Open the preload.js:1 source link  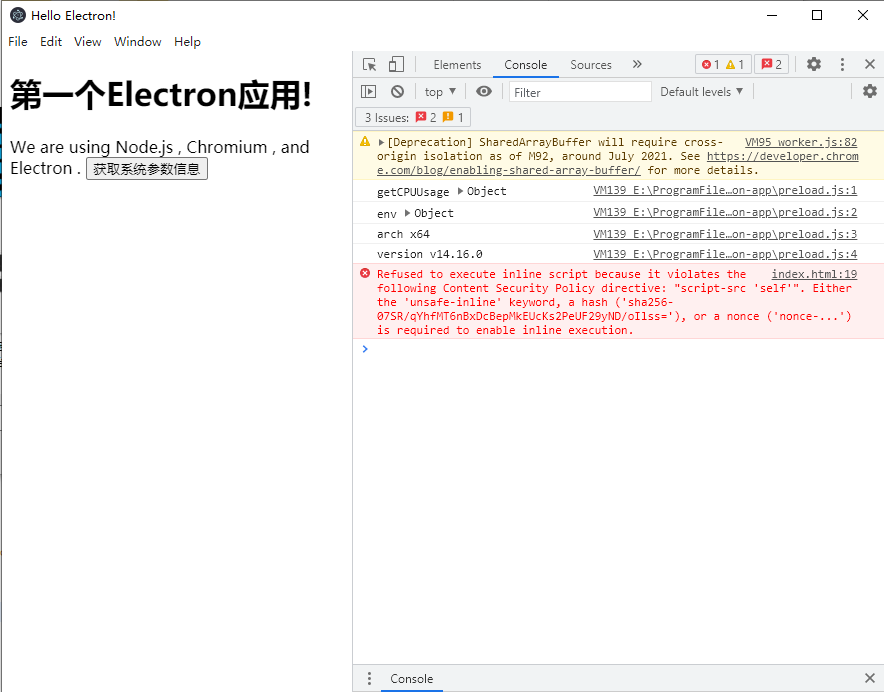pyautogui.click(x=725, y=191)
